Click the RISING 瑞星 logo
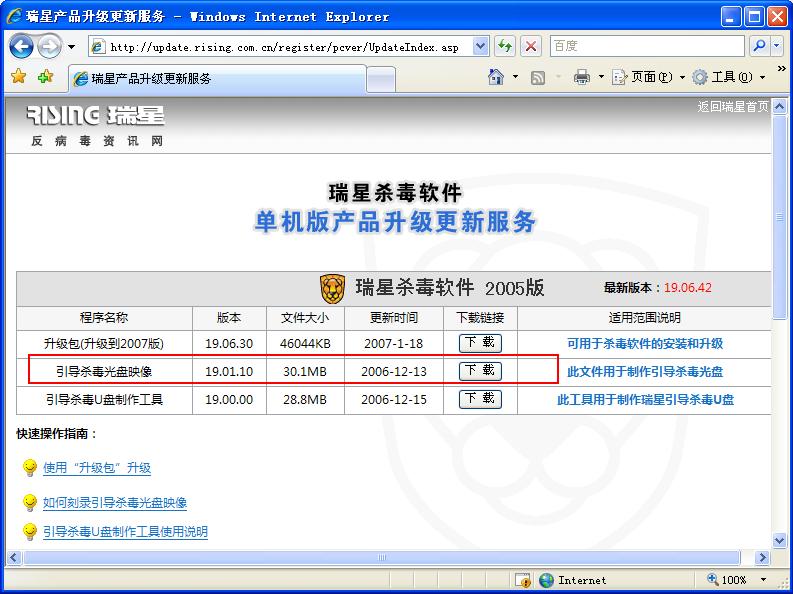793x594 pixels. 95,116
